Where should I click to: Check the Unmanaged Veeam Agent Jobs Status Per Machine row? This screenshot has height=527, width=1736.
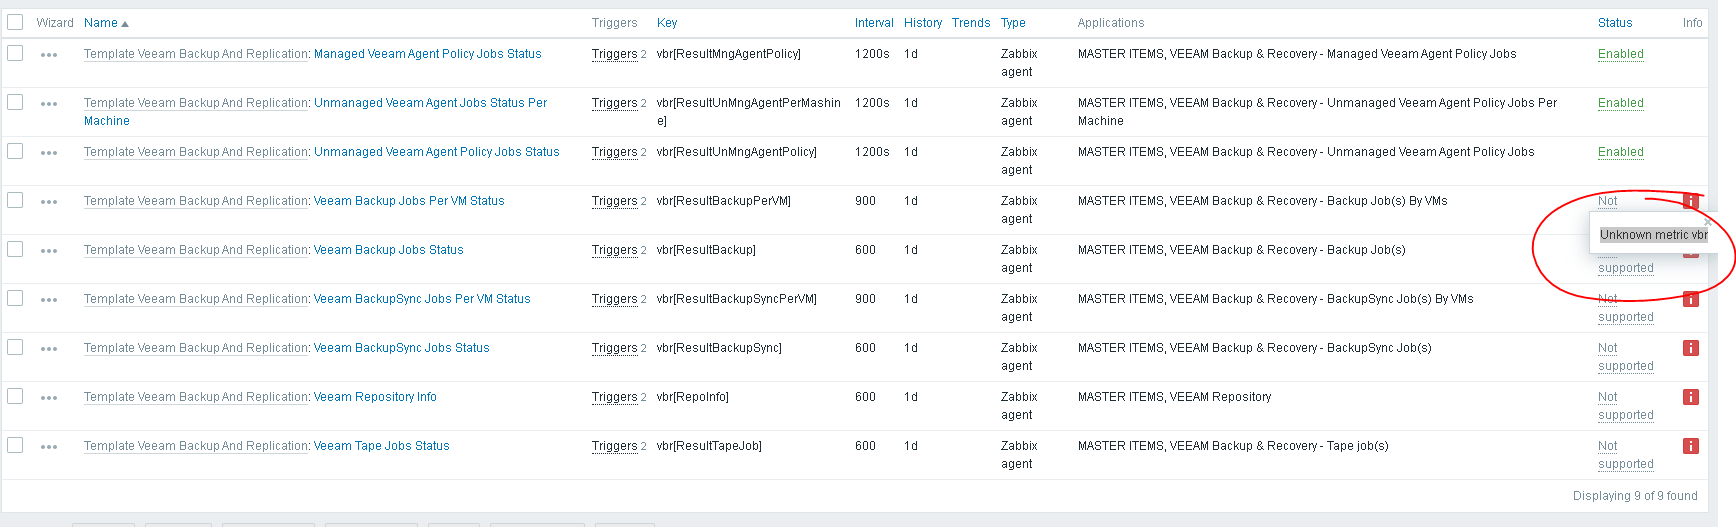(15, 102)
